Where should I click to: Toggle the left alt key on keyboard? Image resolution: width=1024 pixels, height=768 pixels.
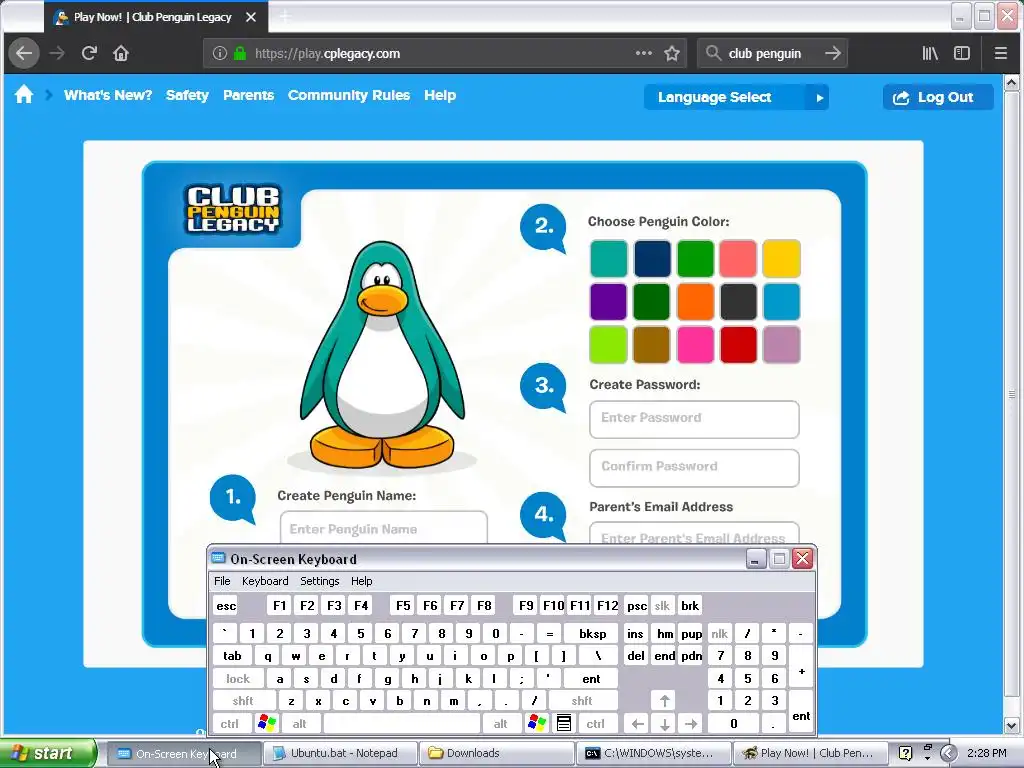point(300,724)
